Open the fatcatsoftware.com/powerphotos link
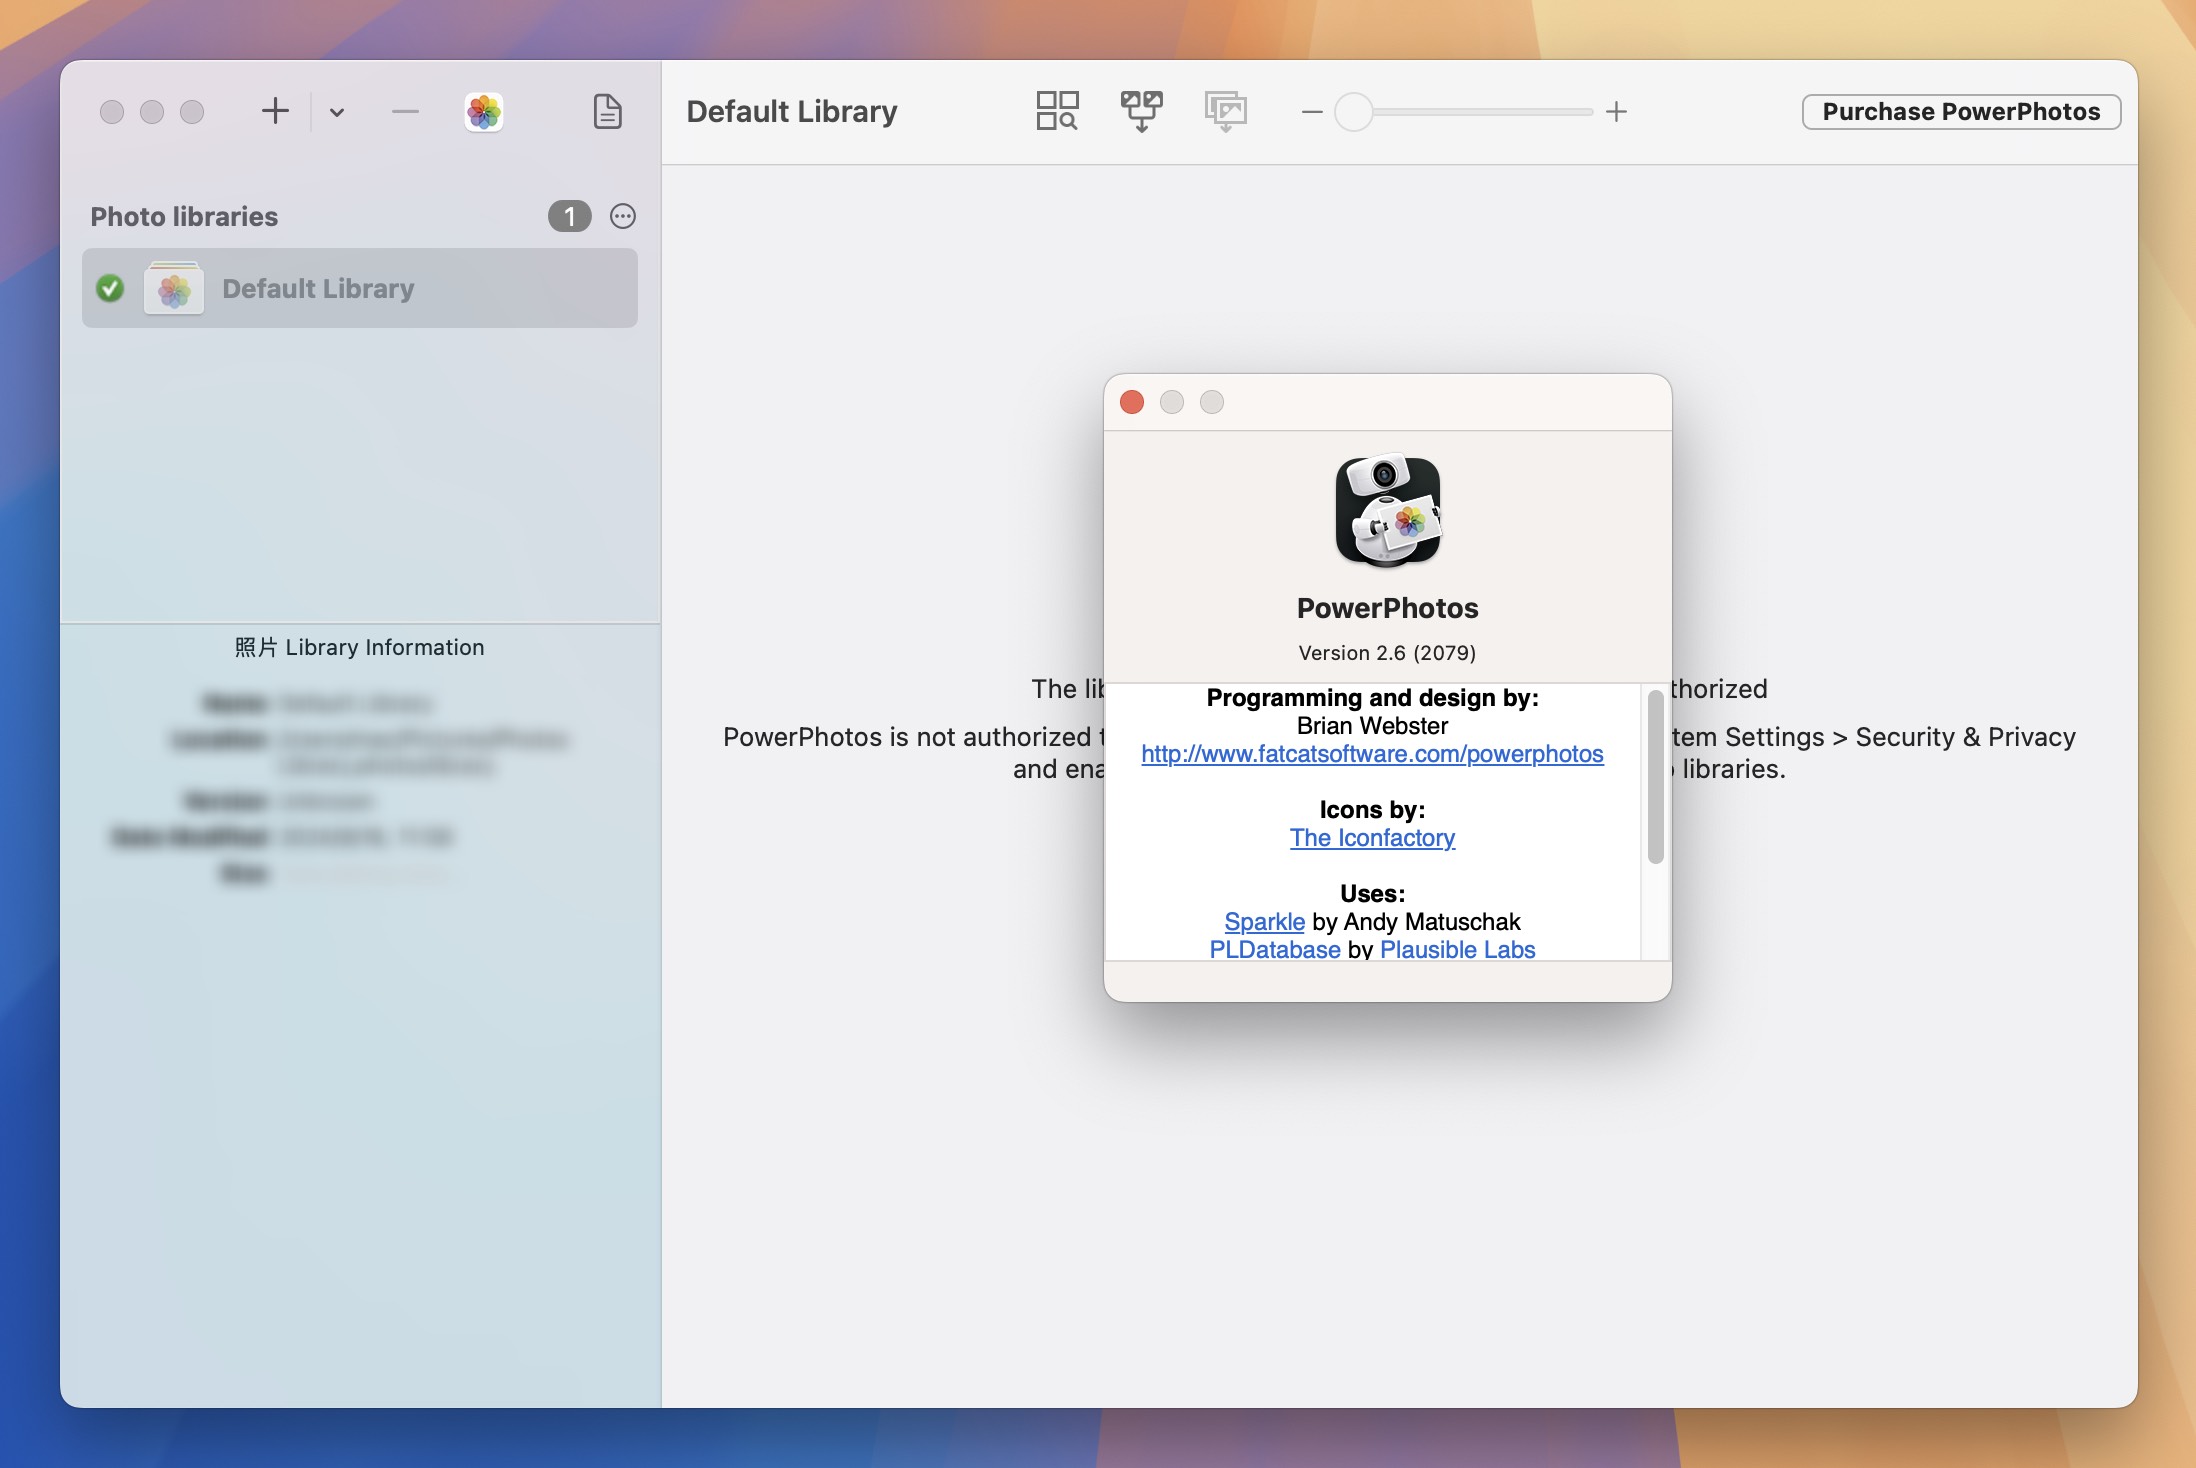 pyautogui.click(x=1372, y=754)
